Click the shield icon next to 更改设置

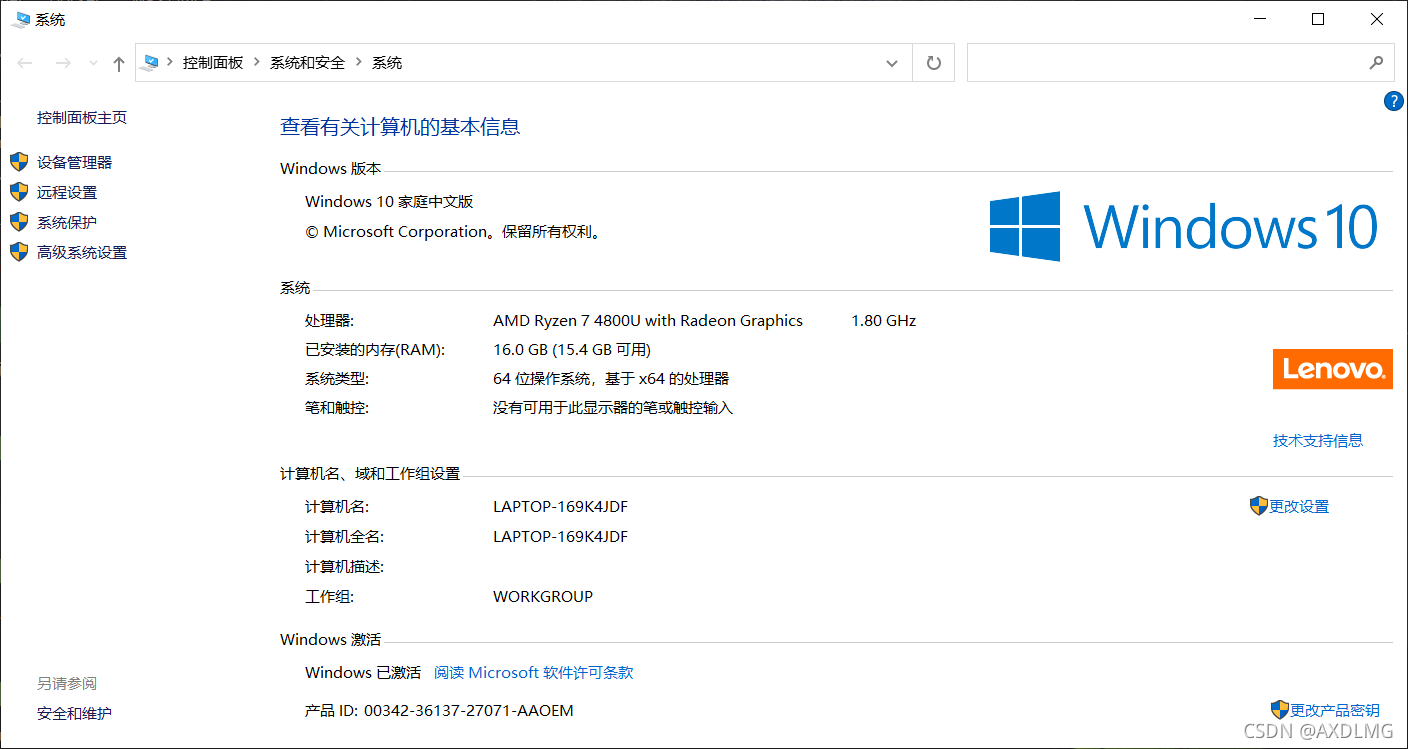1259,506
